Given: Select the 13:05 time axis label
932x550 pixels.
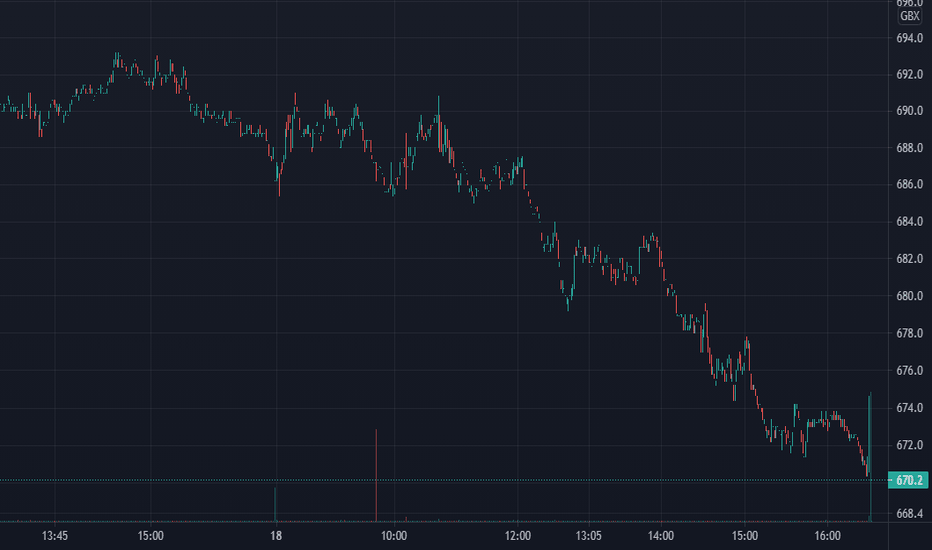Looking at the screenshot, I should [588, 536].
